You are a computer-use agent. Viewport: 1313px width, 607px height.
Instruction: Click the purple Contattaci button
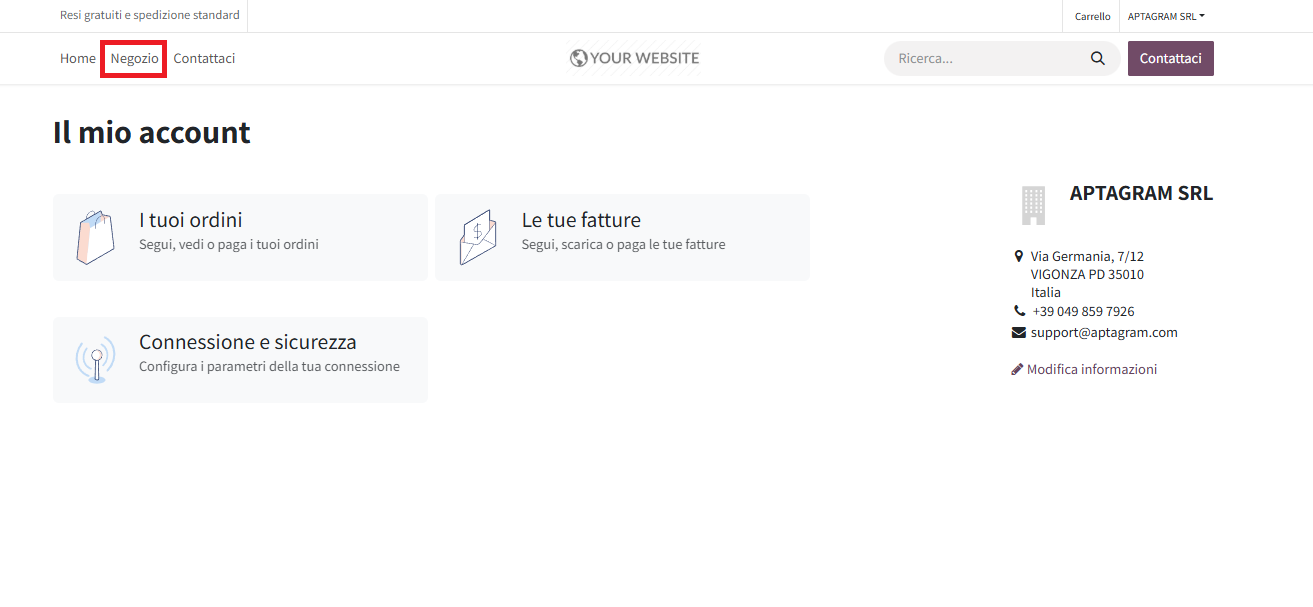tap(1171, 58)
